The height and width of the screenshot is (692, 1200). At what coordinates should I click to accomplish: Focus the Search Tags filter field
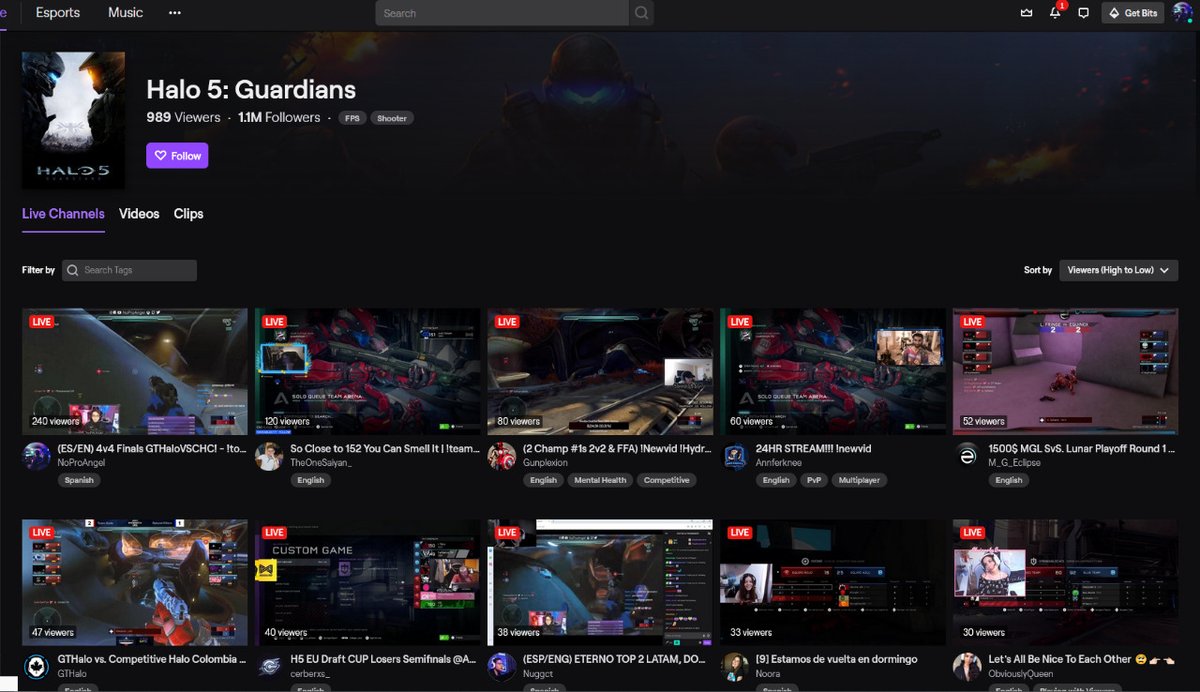129,270
